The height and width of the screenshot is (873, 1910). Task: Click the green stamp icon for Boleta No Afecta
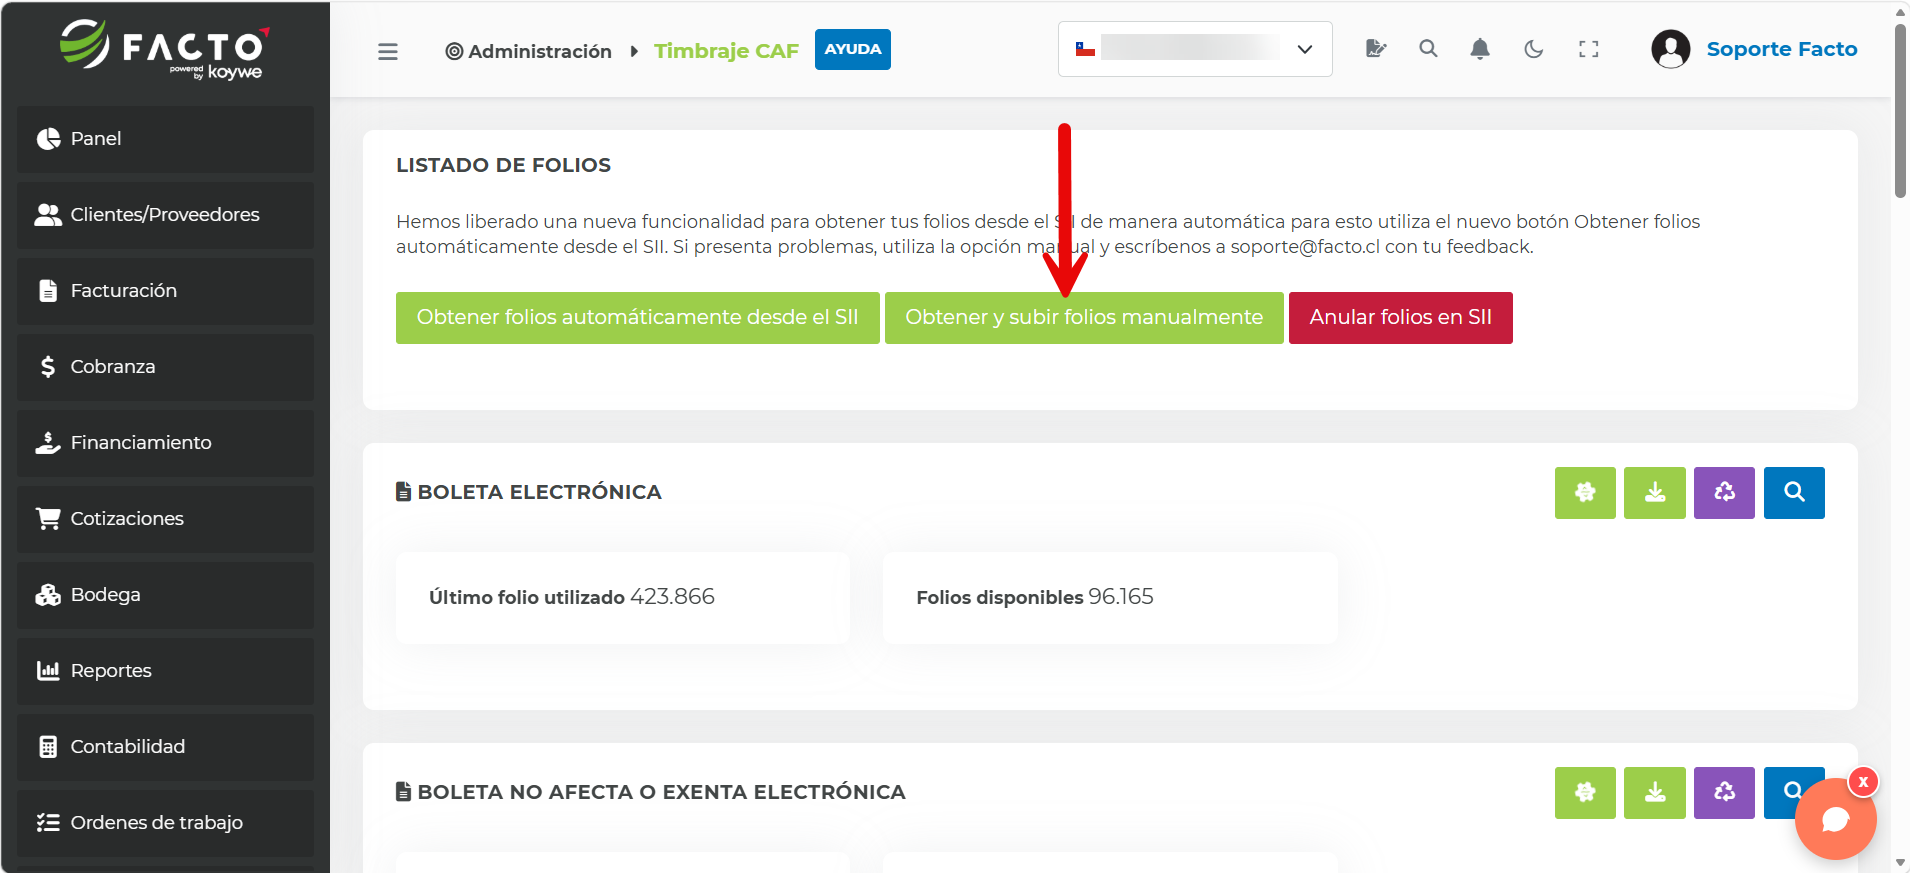coord(1585,793)
